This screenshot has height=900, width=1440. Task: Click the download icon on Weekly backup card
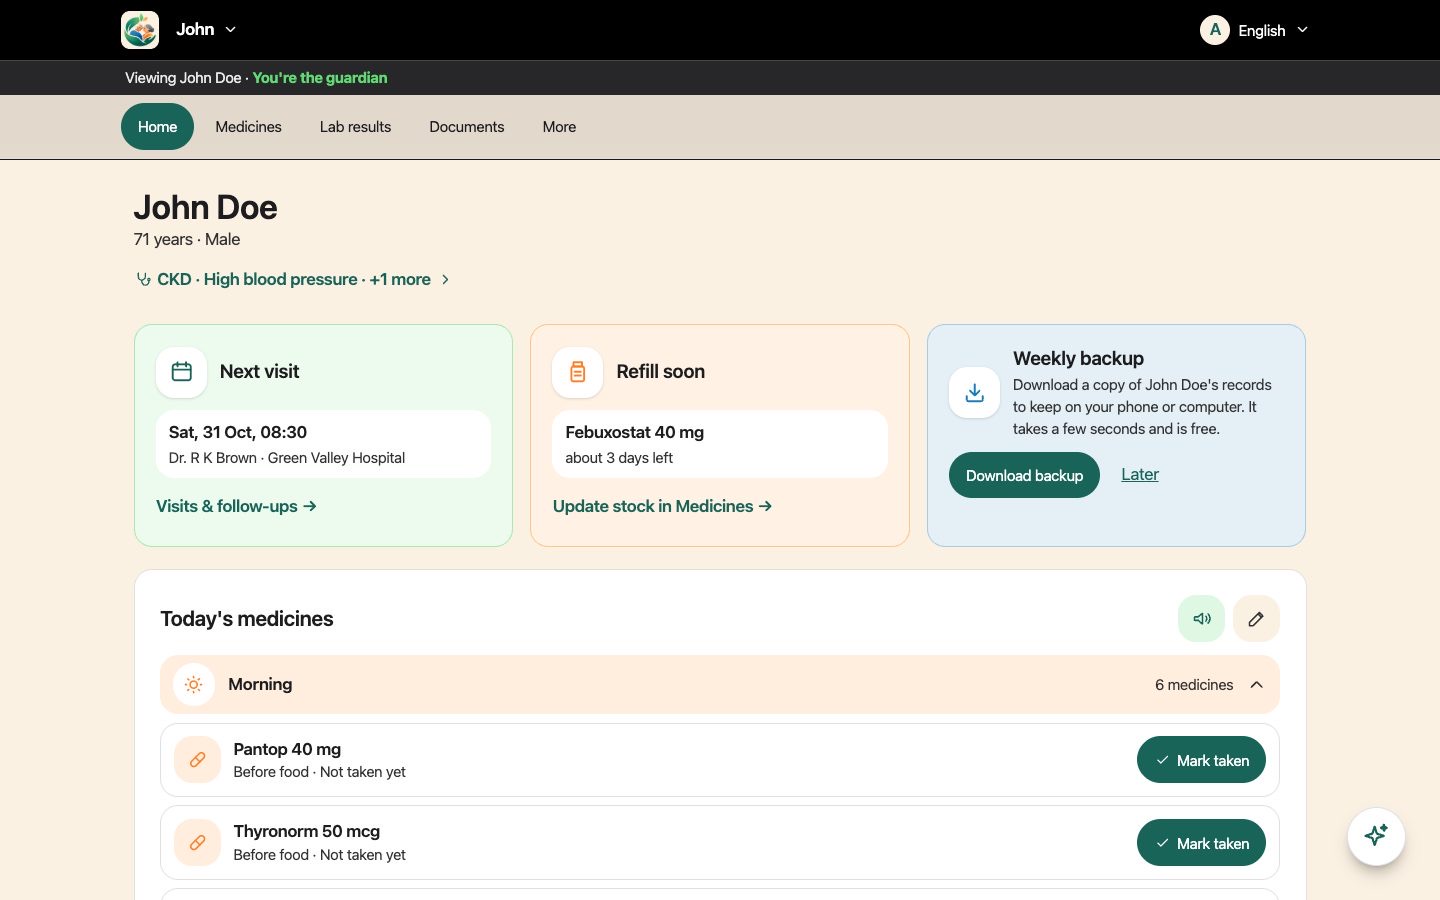[x=974, y=393]
